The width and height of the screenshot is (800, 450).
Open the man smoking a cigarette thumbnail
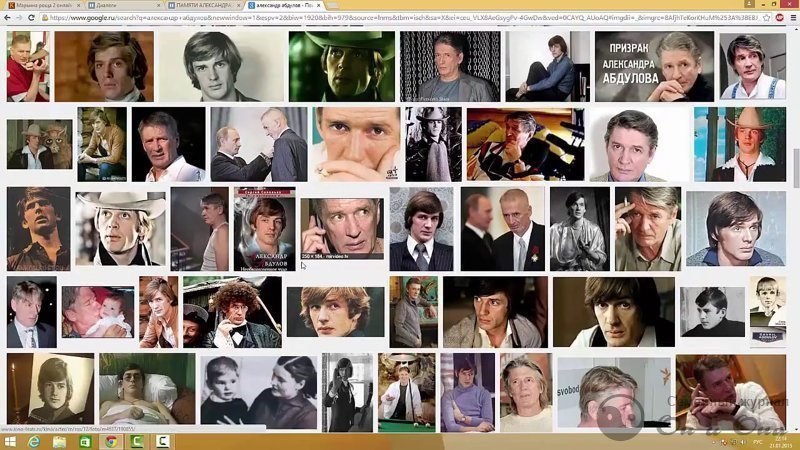click(647, 229)
